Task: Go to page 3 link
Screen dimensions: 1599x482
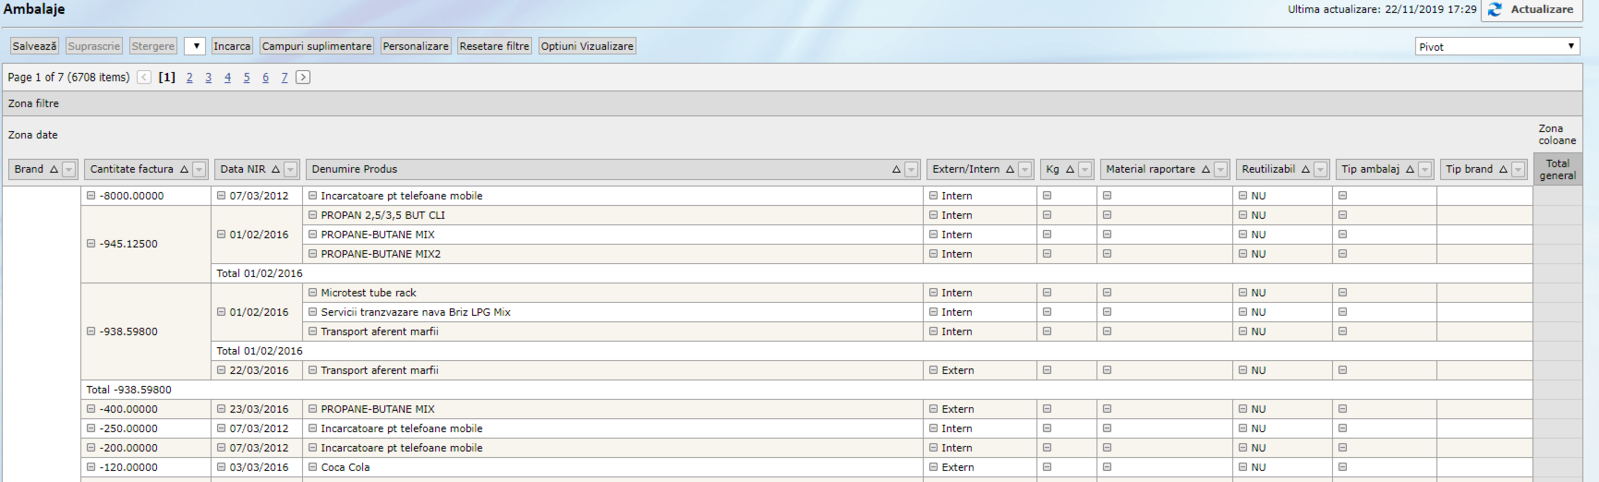Action: 208,77
